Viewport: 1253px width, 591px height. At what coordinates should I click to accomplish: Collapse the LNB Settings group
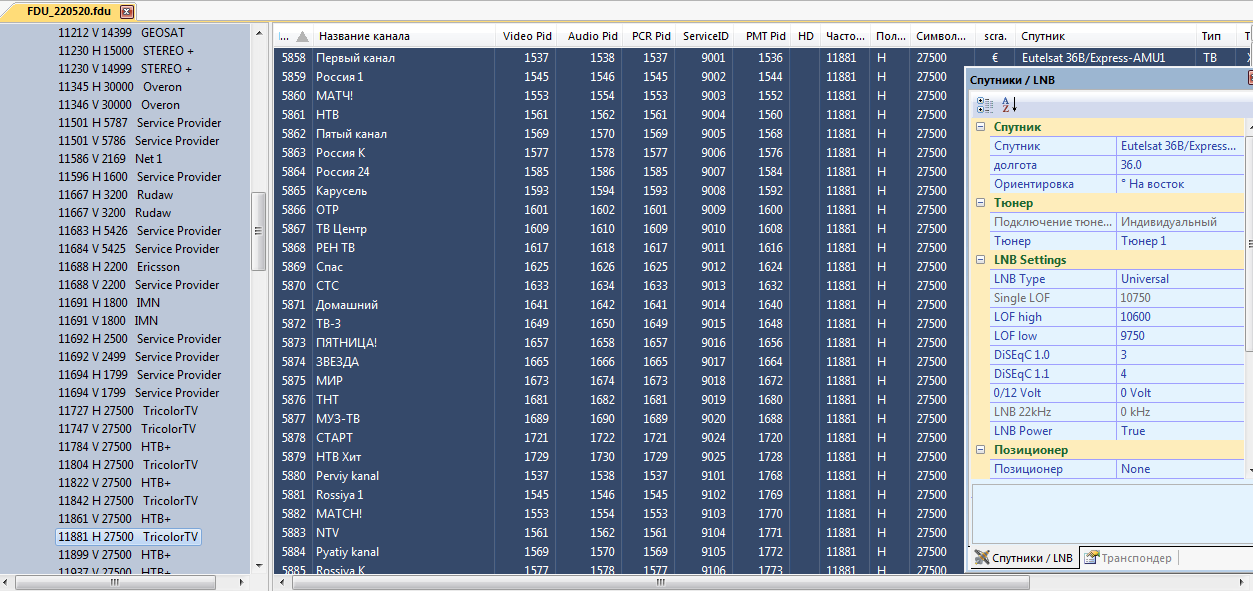click(981, 260)
